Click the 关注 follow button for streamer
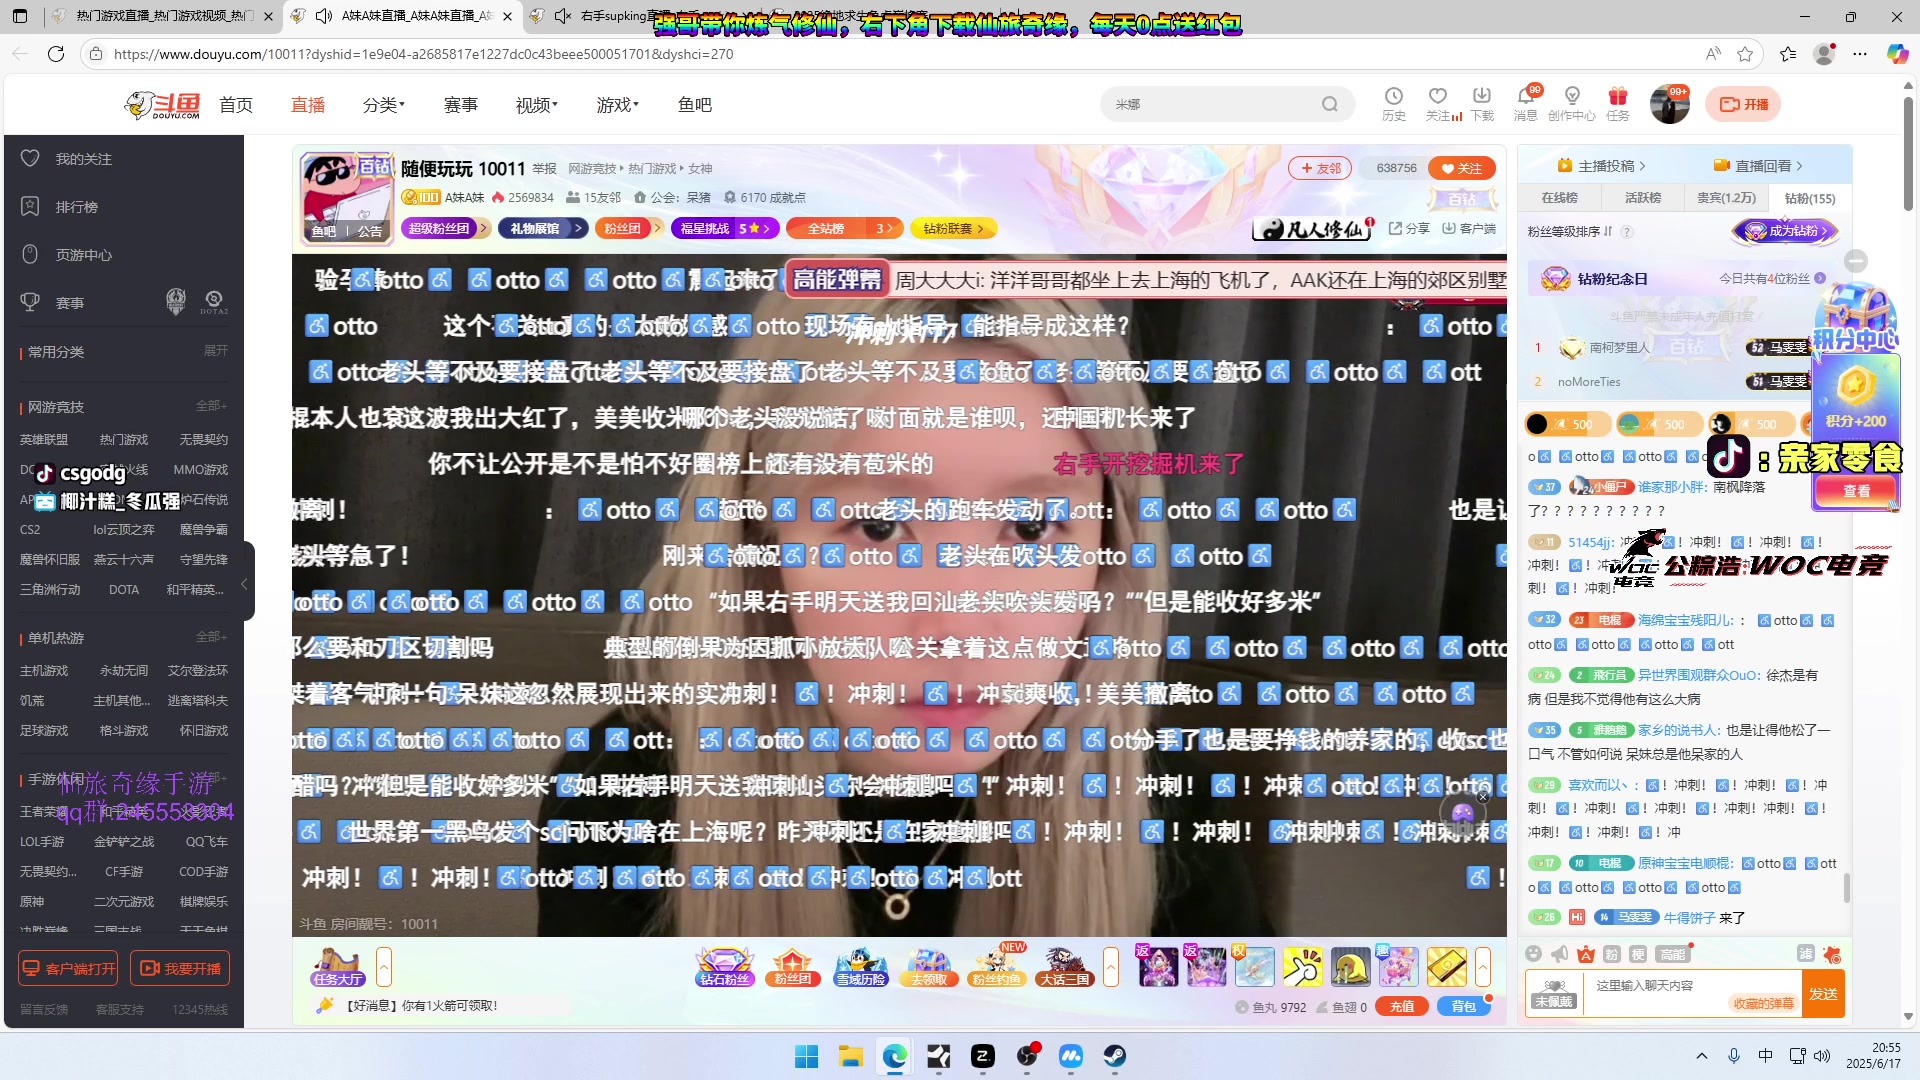 pyautogui.click(x=1461, y=168)
